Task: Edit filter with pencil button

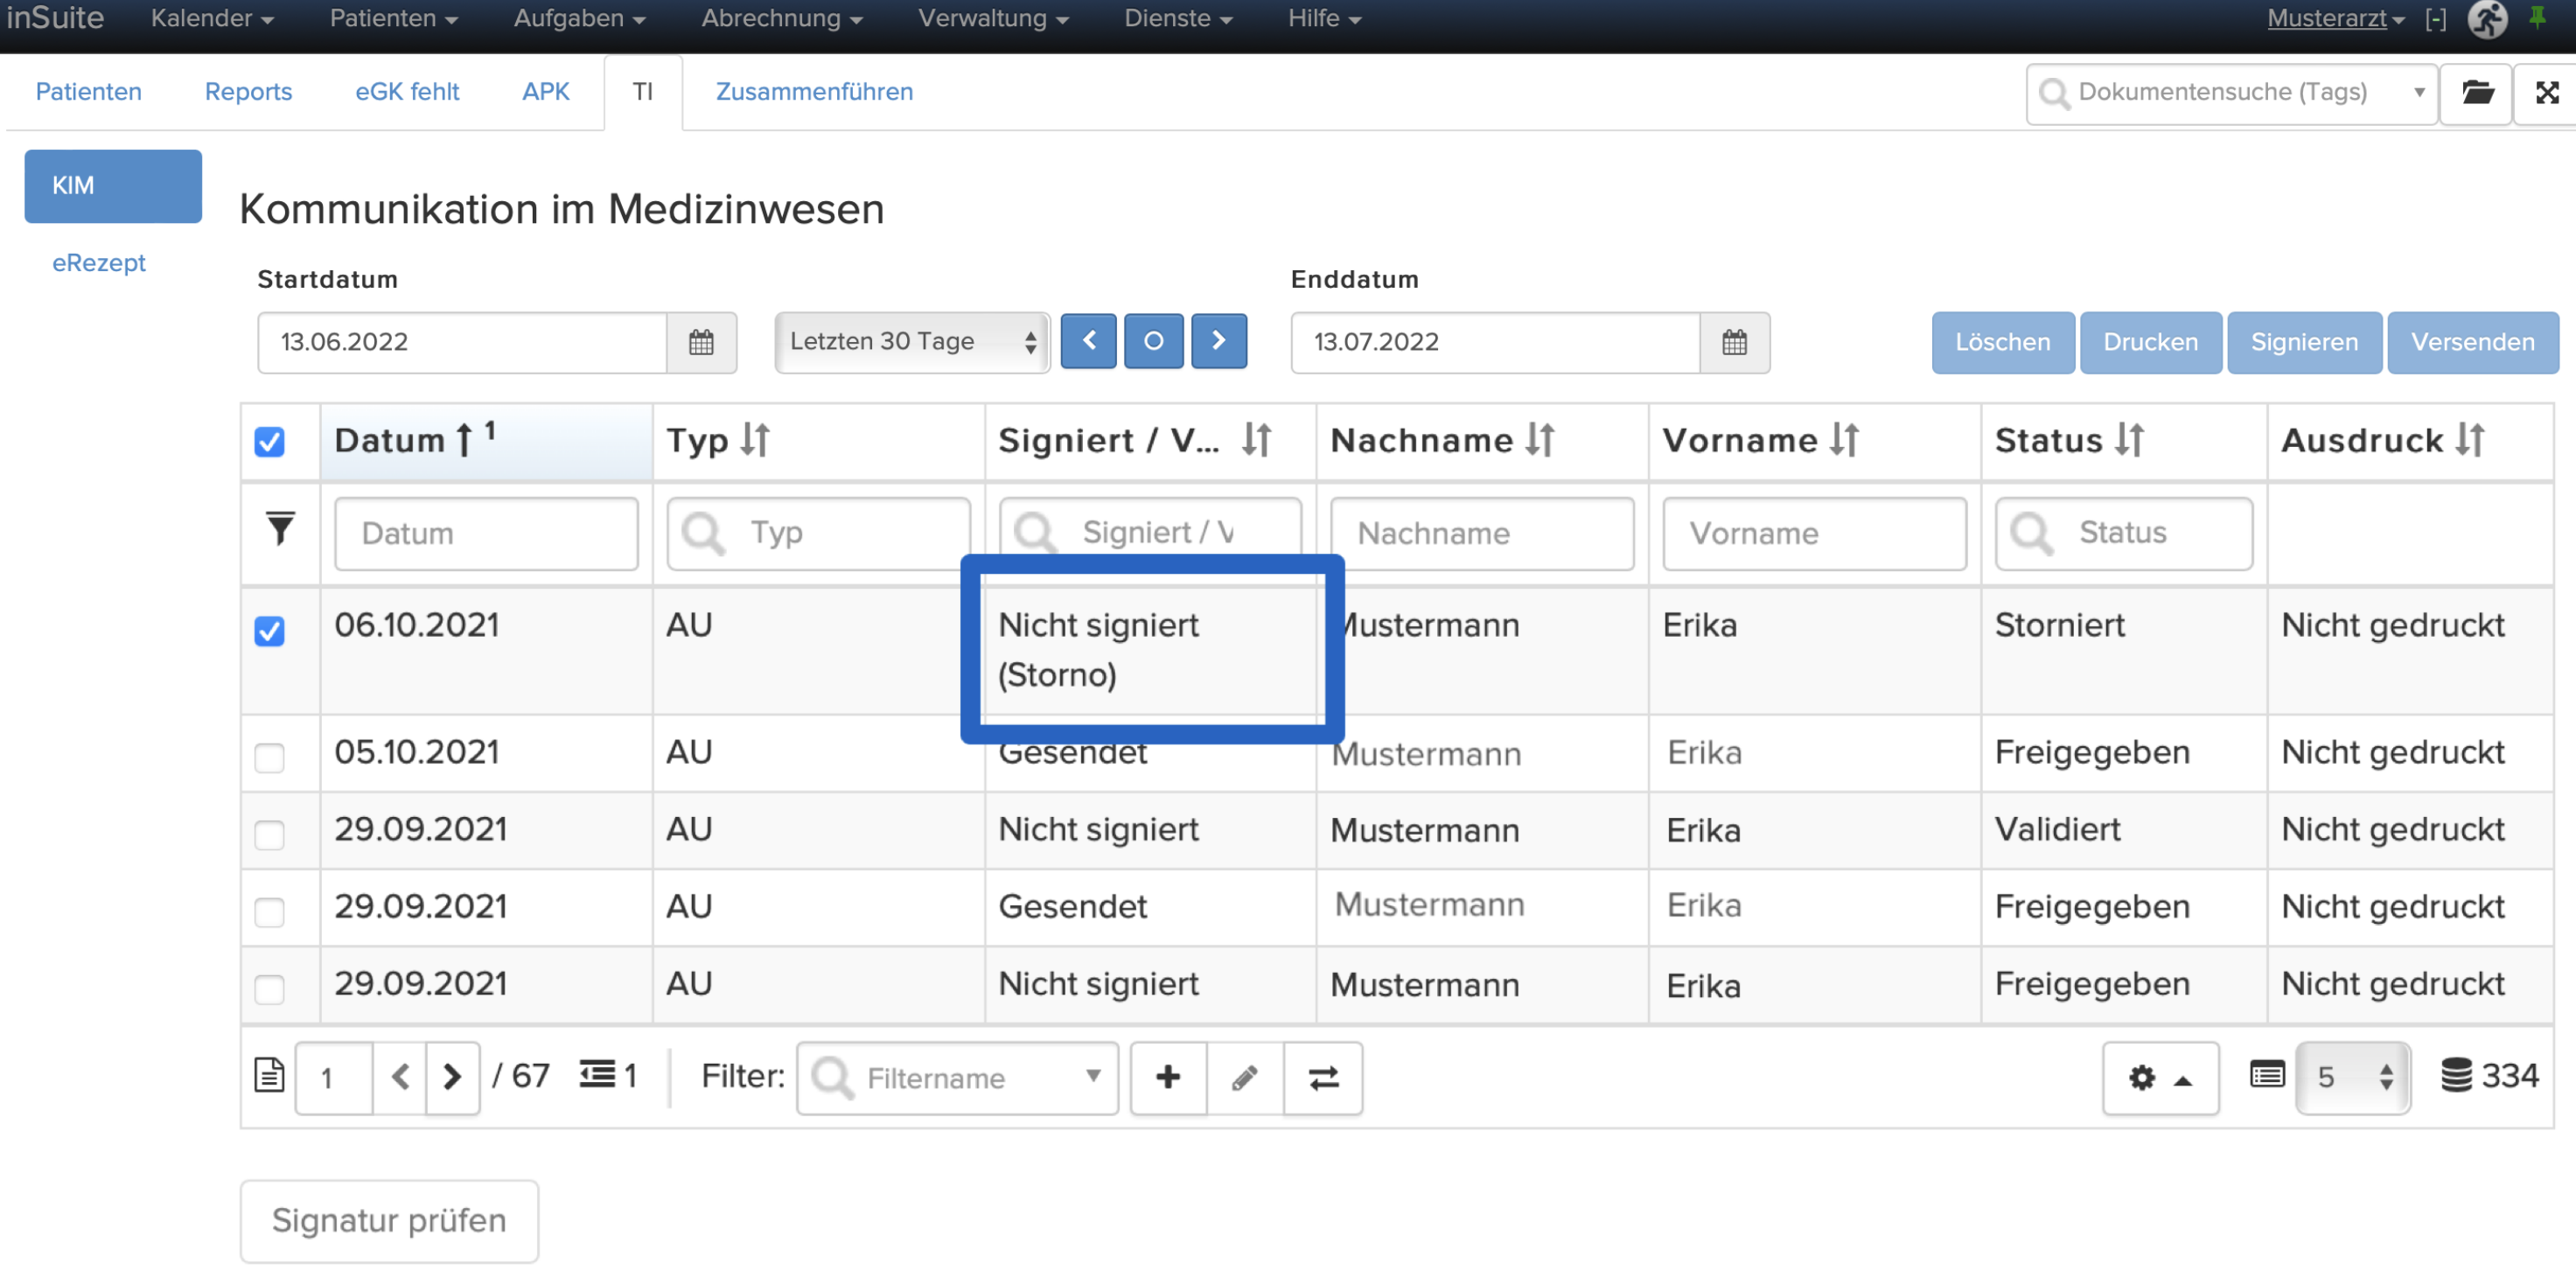Action: [x=1245, y=1077]
